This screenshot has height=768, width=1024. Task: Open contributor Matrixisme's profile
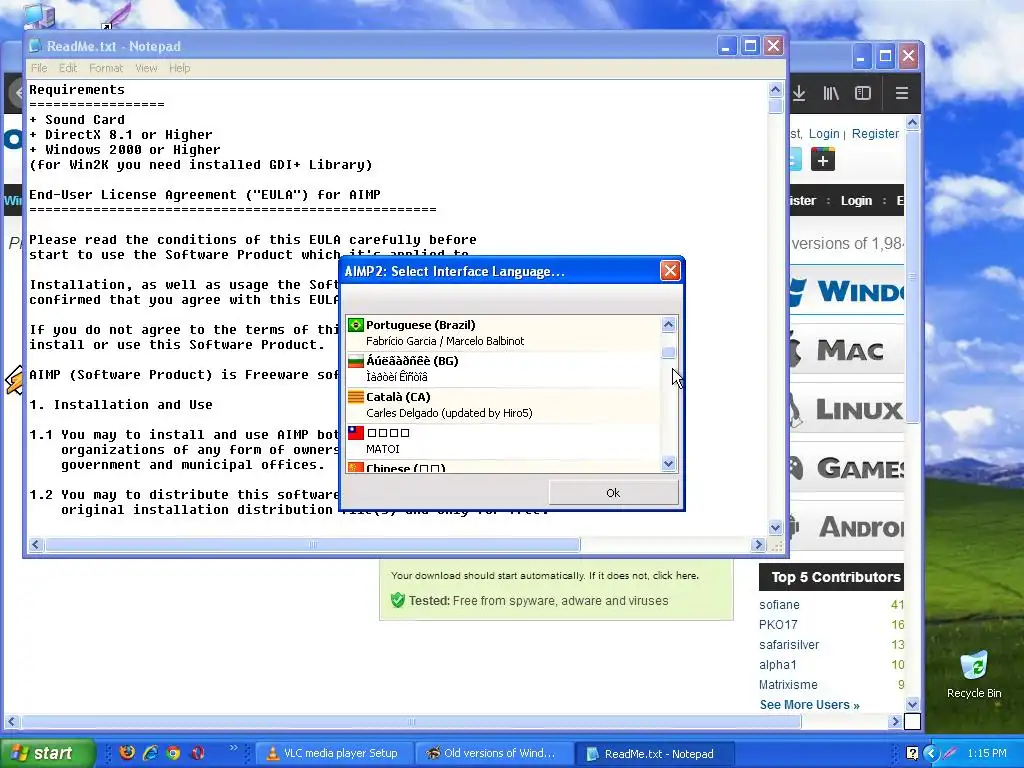click(788, 684)
